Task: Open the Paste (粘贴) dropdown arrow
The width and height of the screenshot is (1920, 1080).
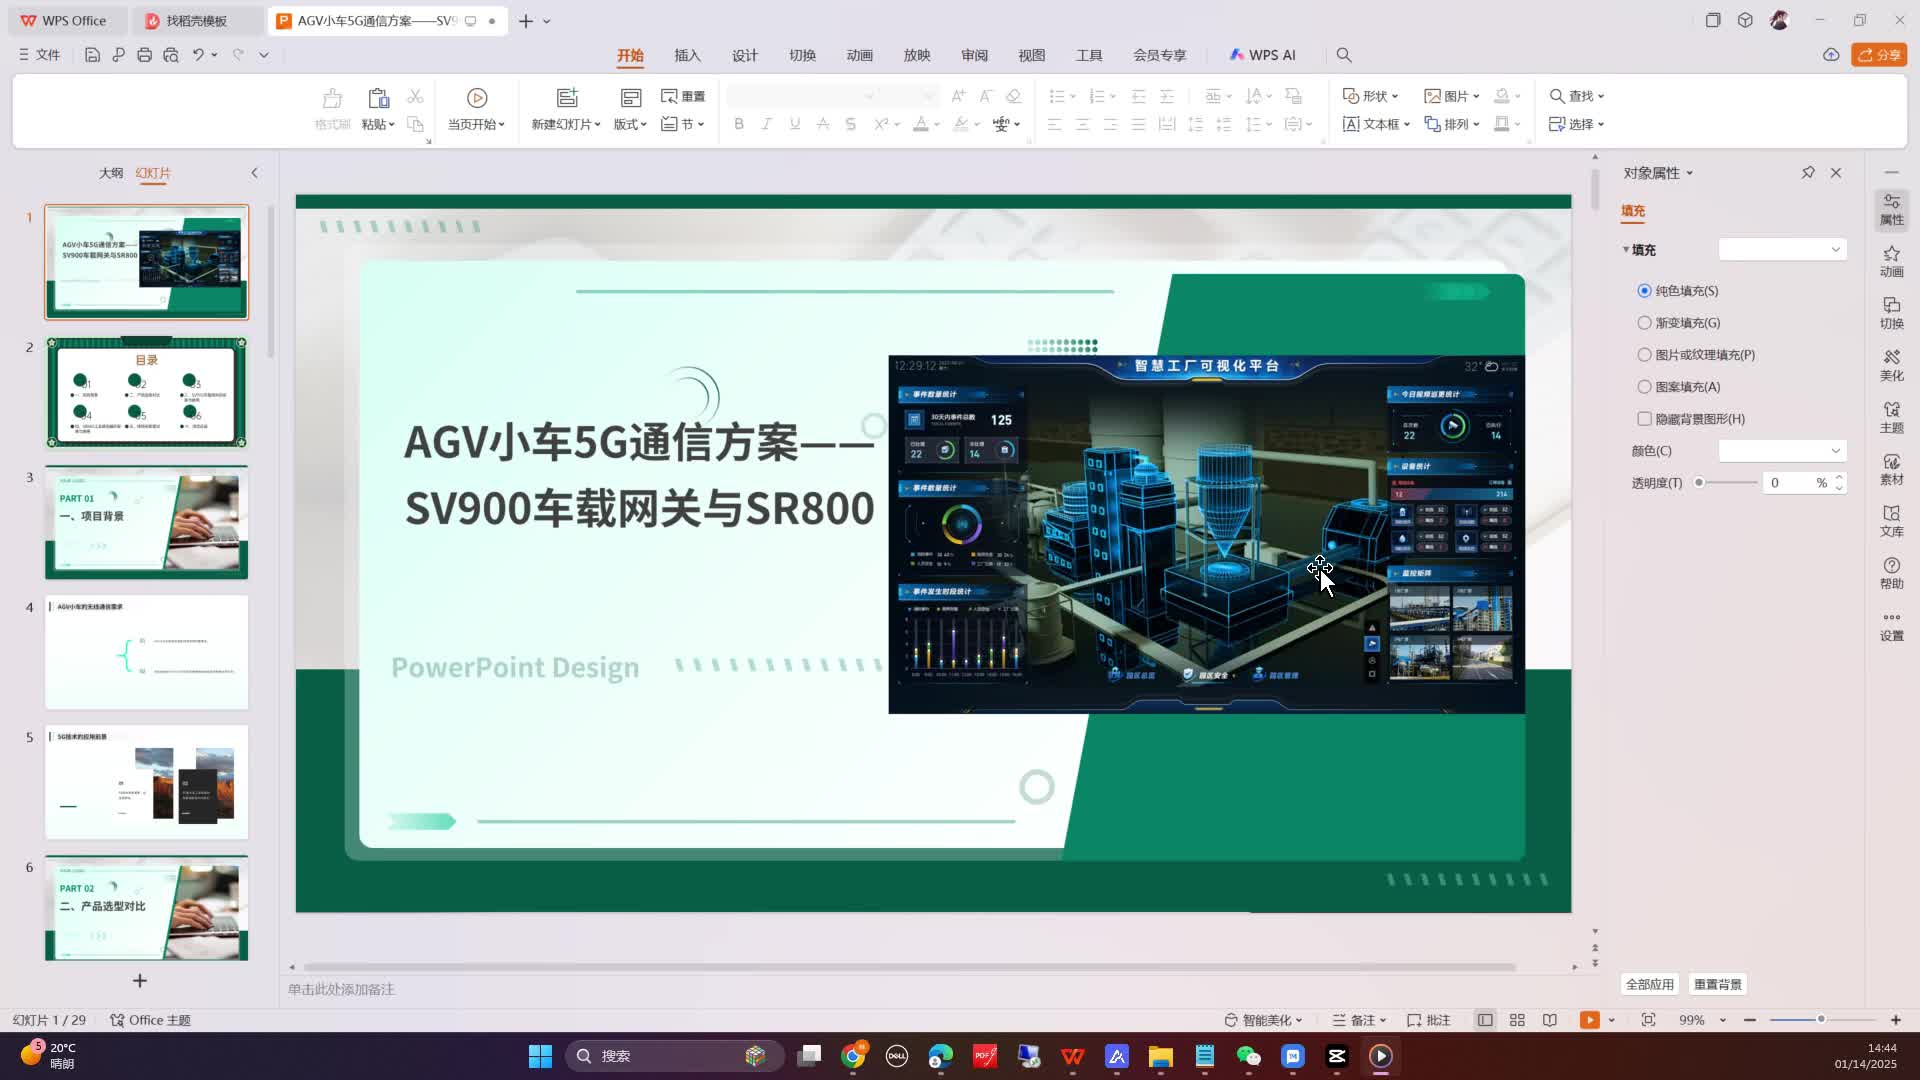Action: [x=392, y=124]
